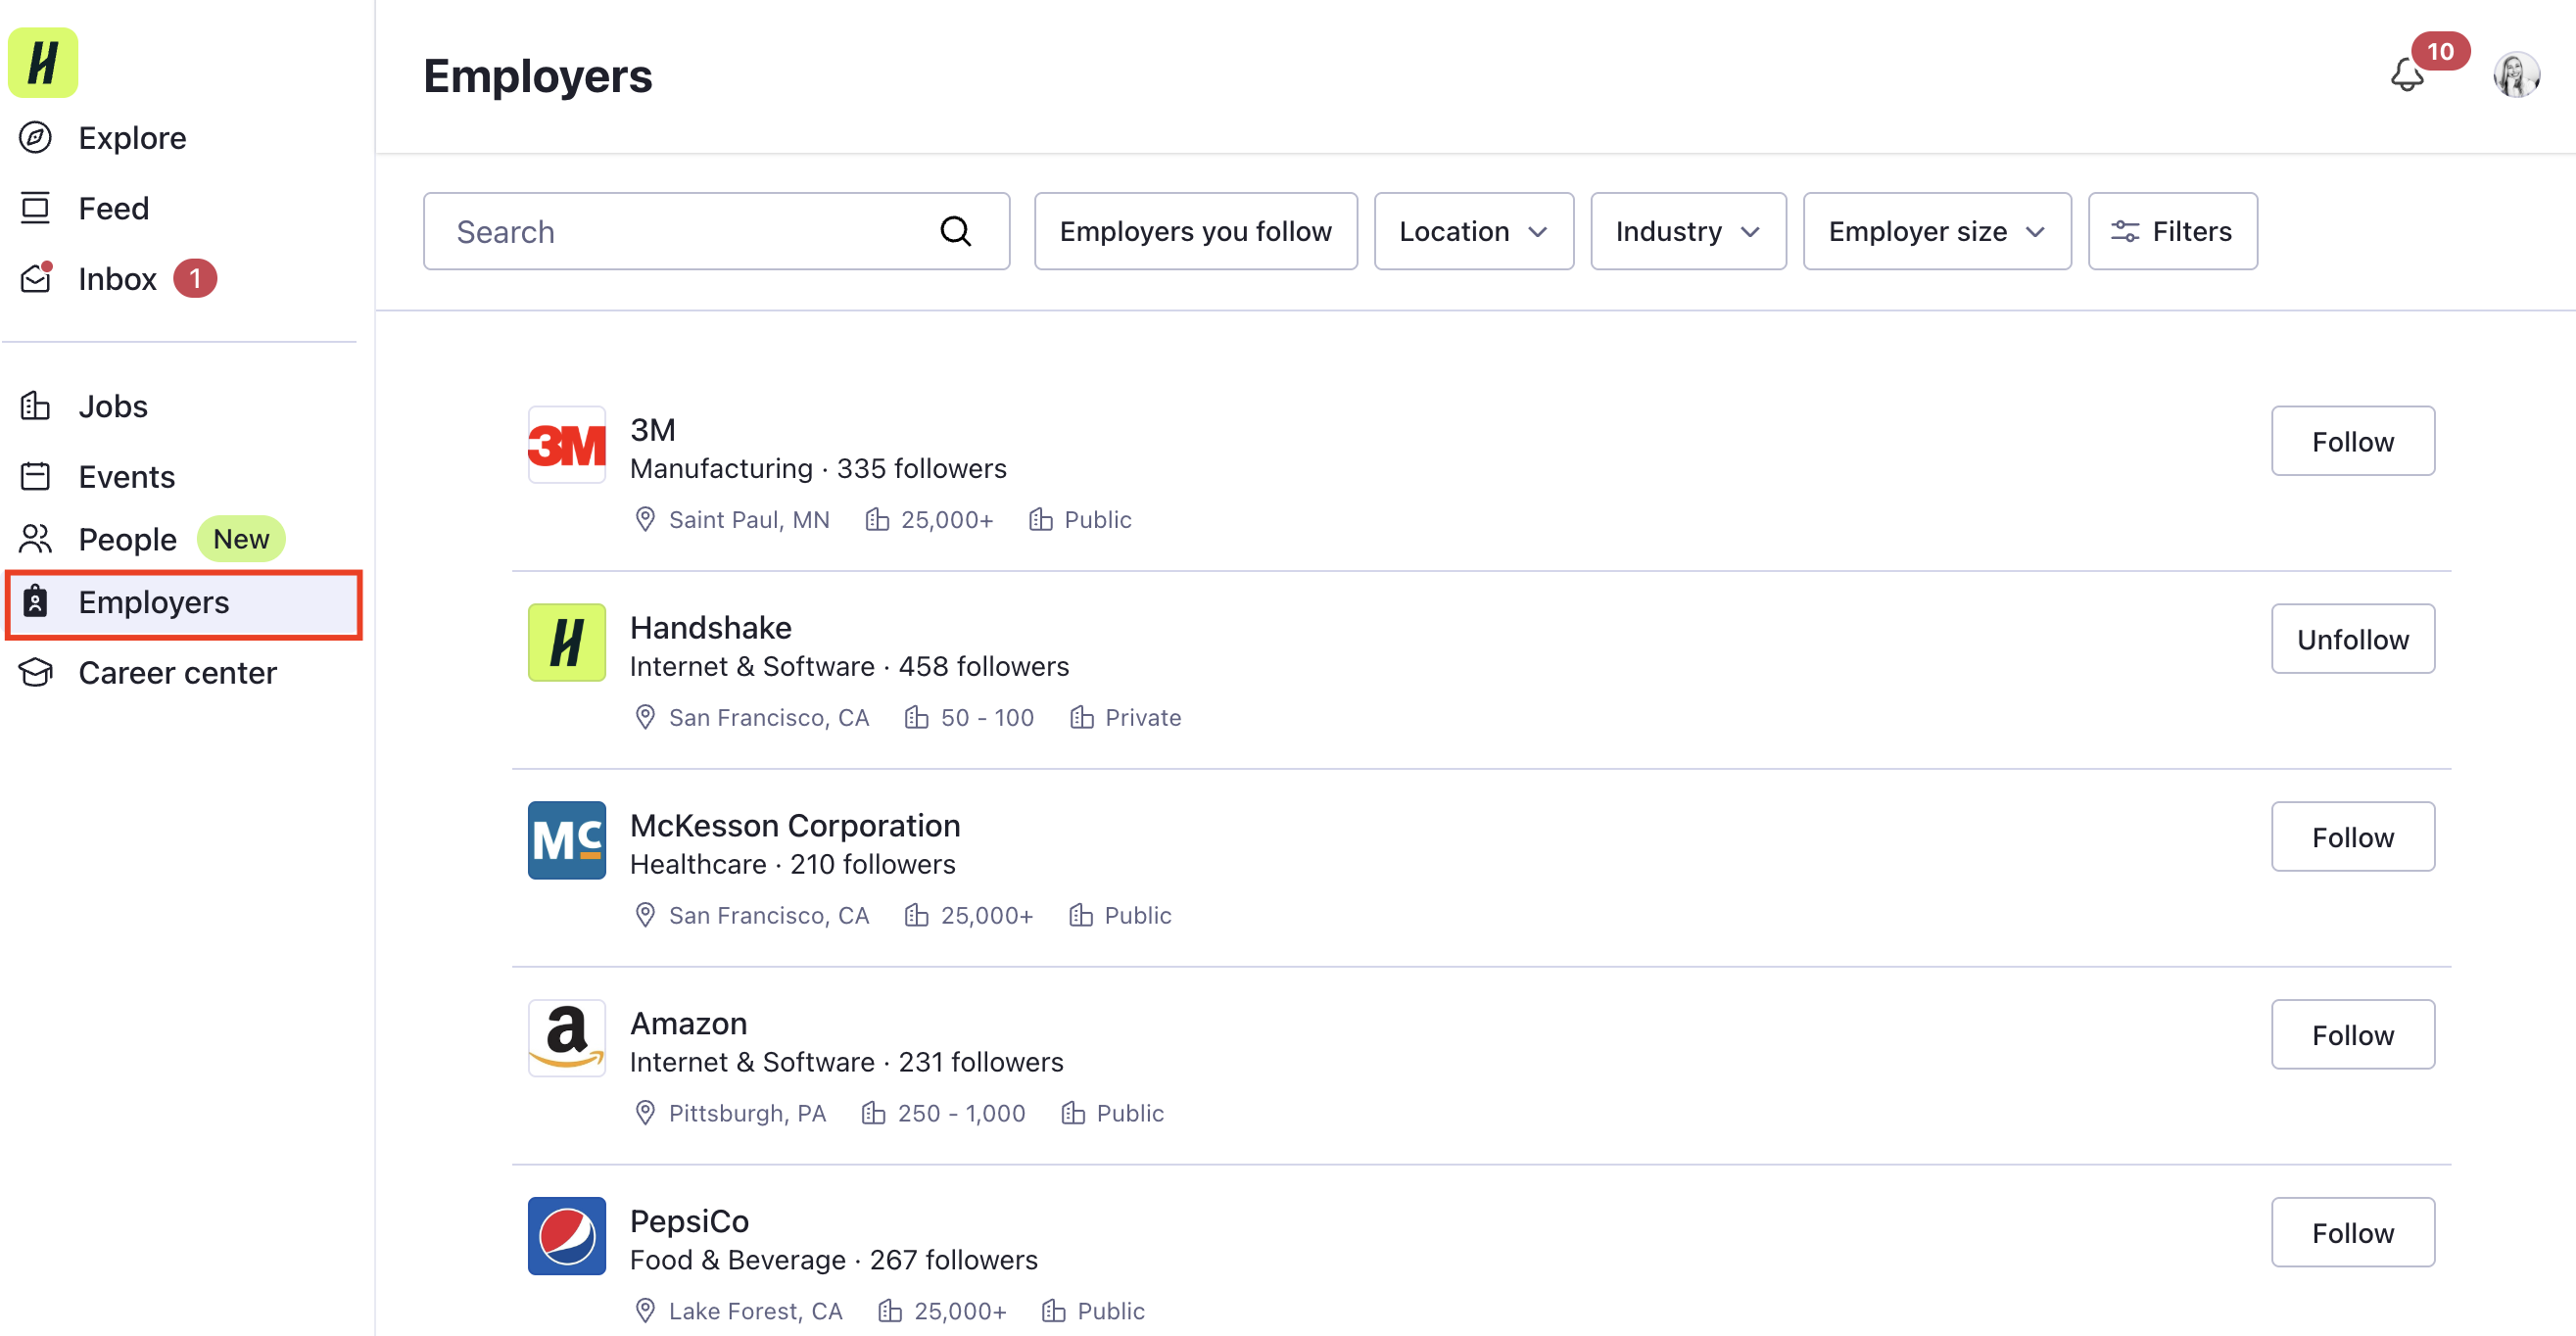
Task: Open the Inbox envelope icon
Action: [x=36, y=278]
